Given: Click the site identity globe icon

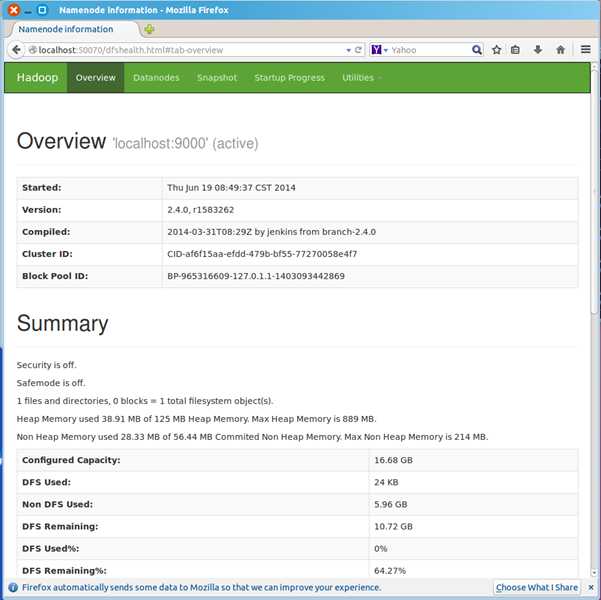Looking at the screenshot, I should coord(33,50).
